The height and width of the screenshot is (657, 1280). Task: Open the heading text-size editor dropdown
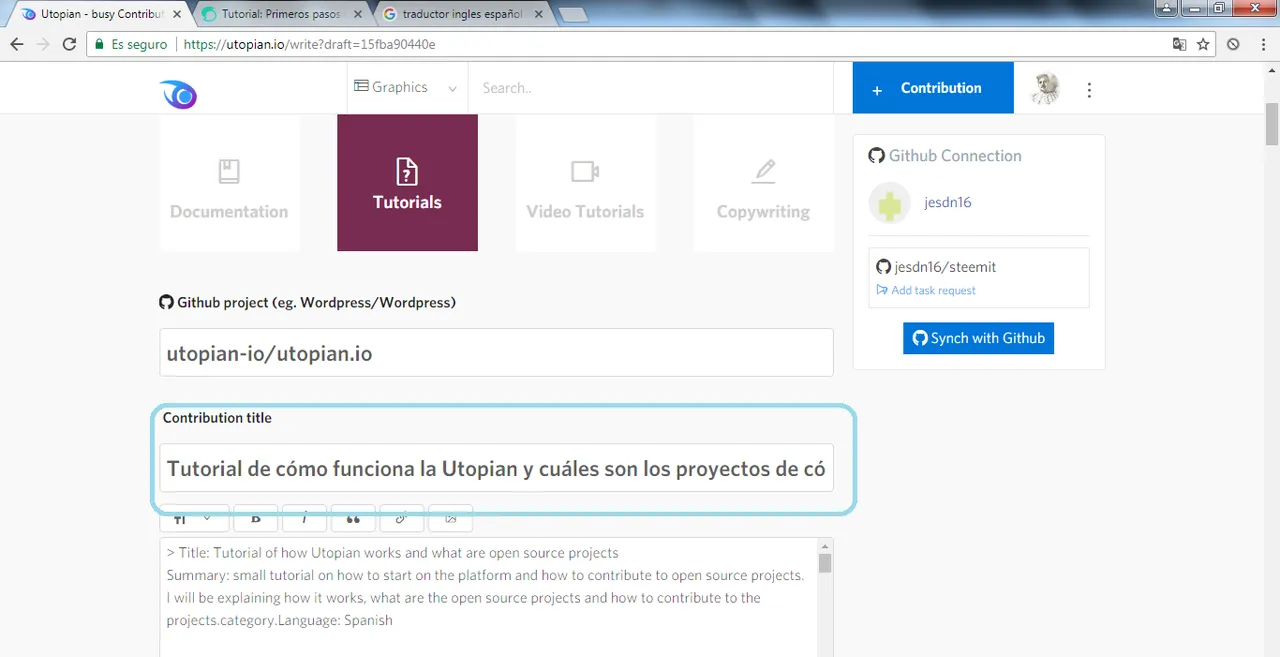[194, 519]
